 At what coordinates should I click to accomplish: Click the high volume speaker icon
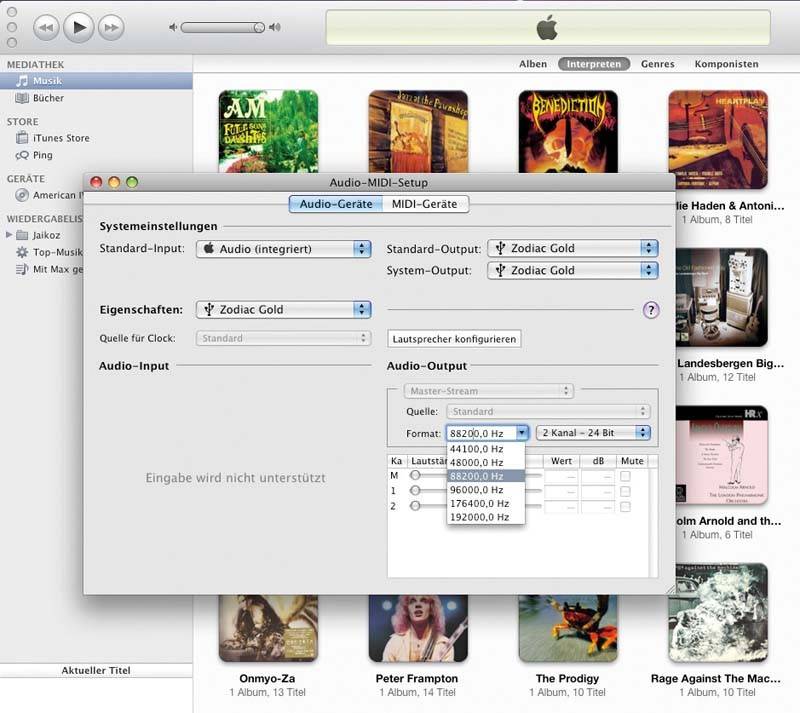[x=274, y=27]
